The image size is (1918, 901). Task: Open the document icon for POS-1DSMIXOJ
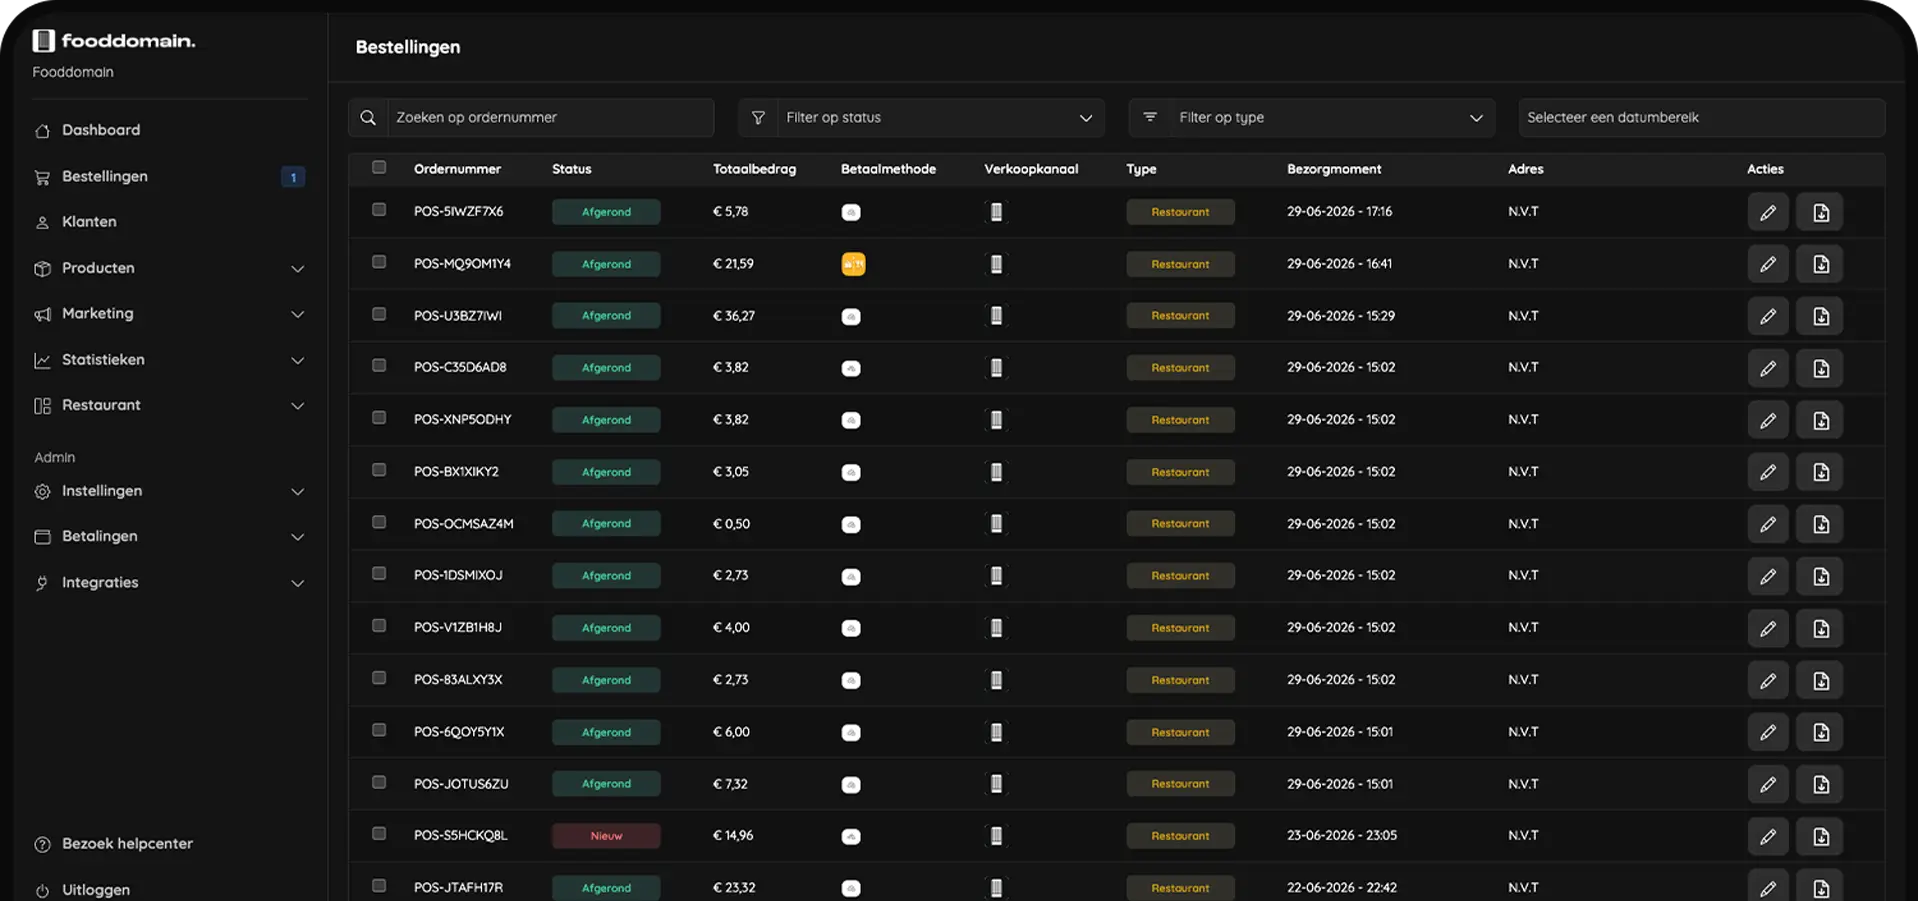coord(1820,576)
